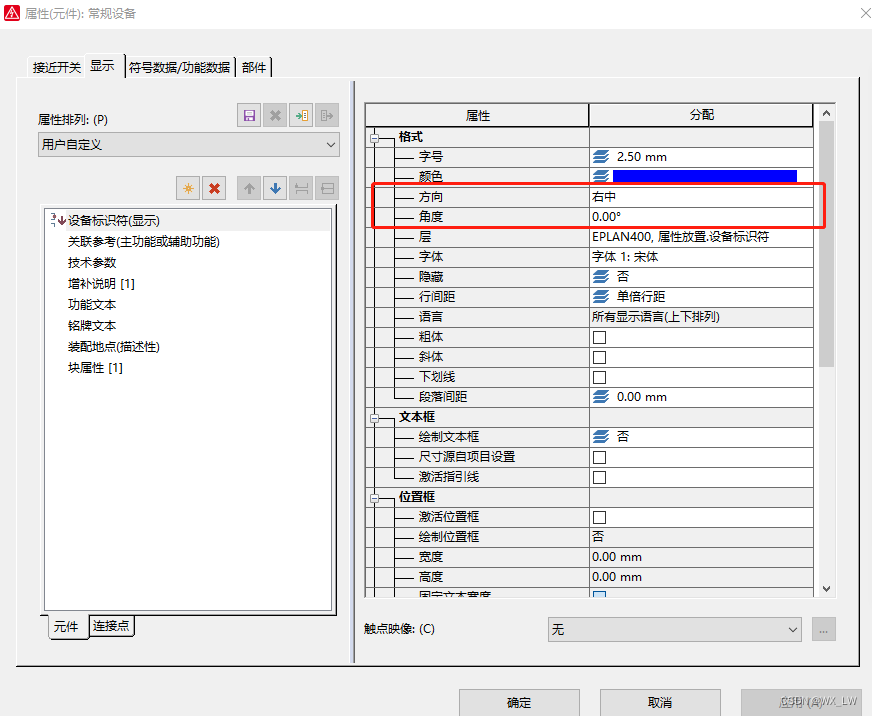This screenshot has width=872, height=716.
Task: Click the 绘制位置框 value 否
Action: point(701,537)
